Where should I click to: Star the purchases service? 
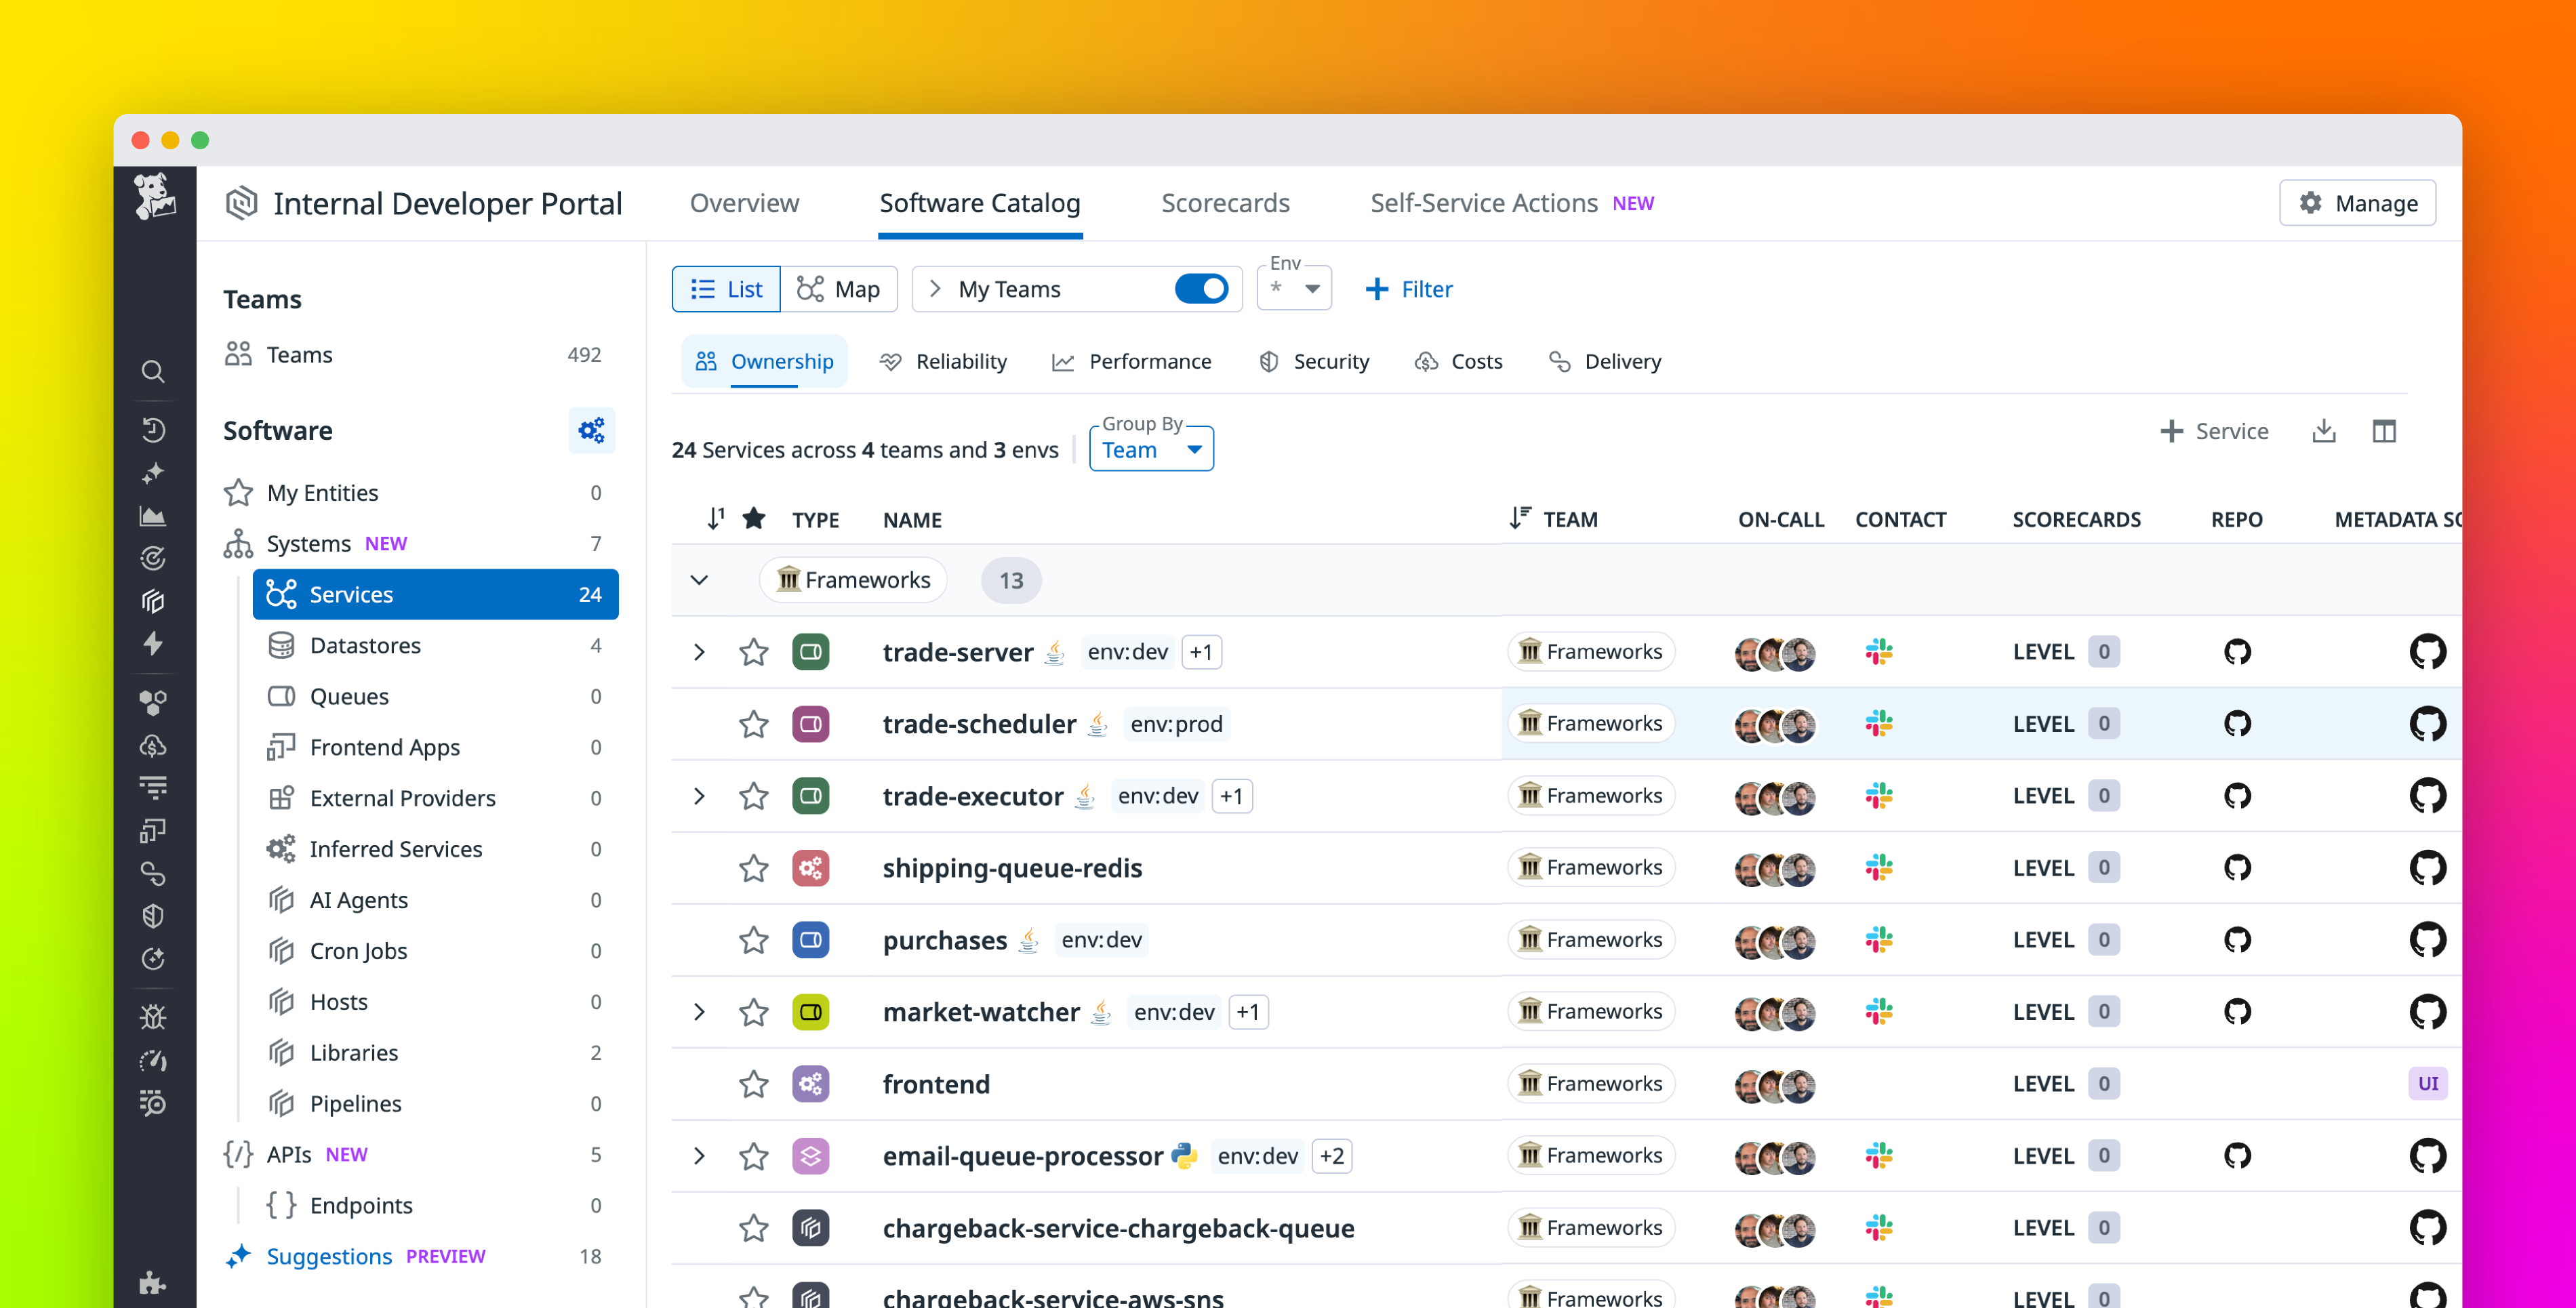coord(753,939)
